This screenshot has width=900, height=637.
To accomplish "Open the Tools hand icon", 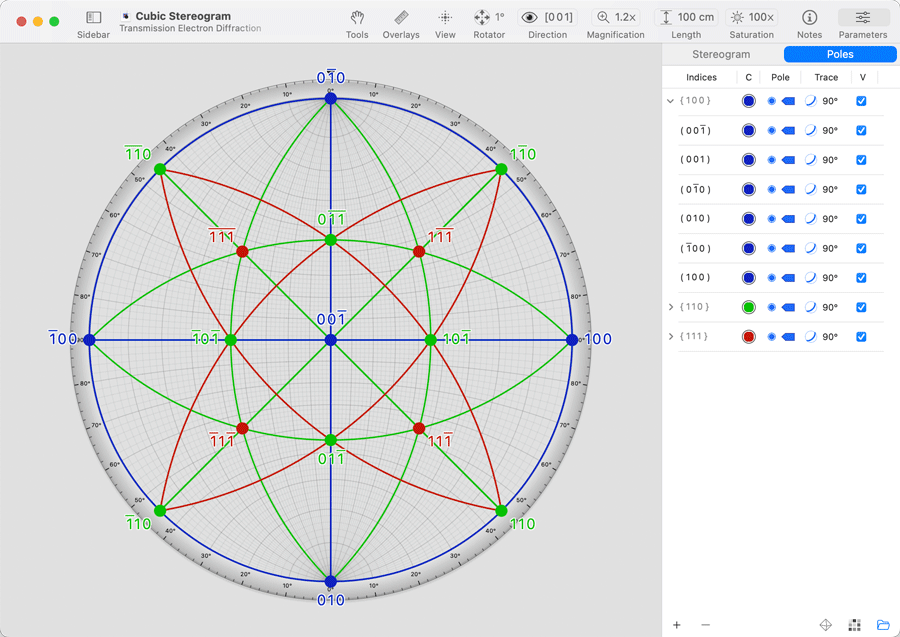I will coord(357,18).
